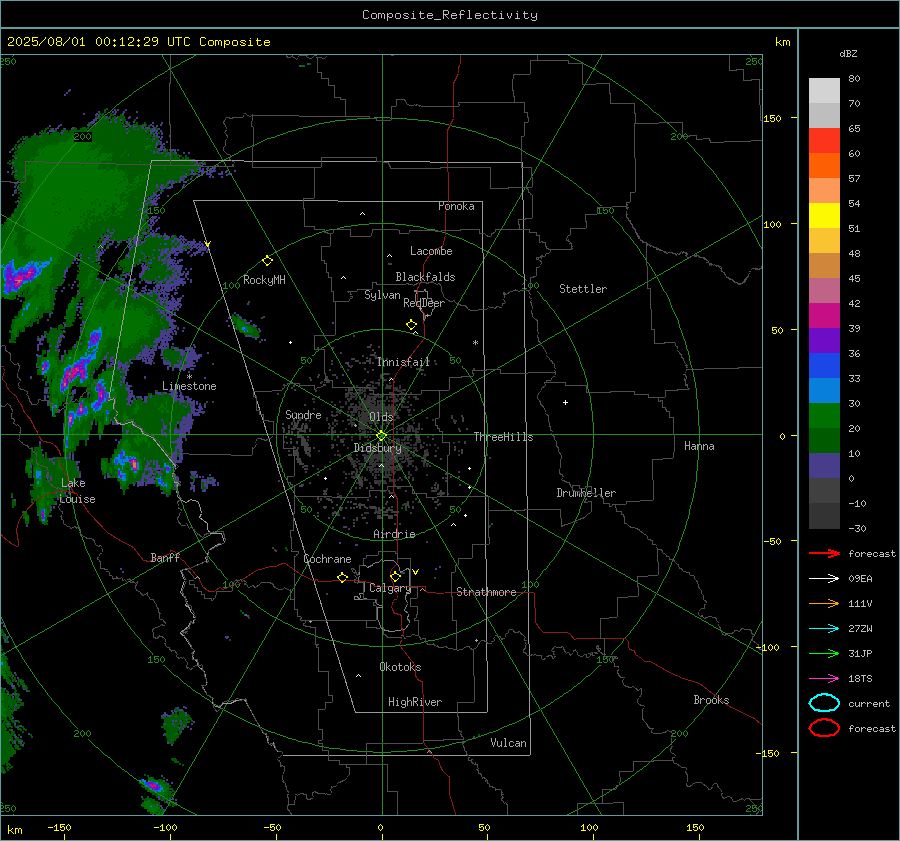
Task: Click the Airdrie city label
Action: click(394, 534)
